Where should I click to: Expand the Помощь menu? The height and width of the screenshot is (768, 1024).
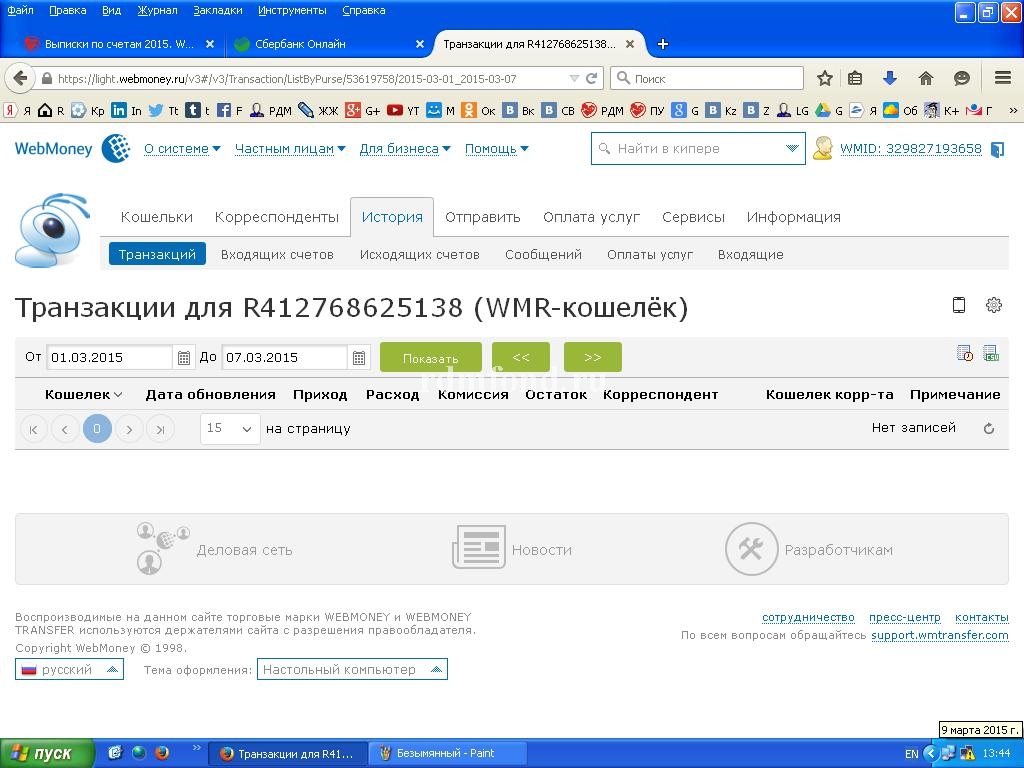coord(497,149)
